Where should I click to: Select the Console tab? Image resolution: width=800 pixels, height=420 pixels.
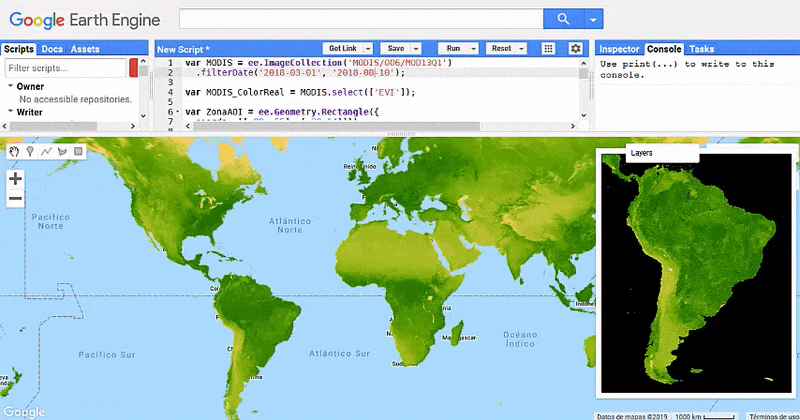point(664,49)
